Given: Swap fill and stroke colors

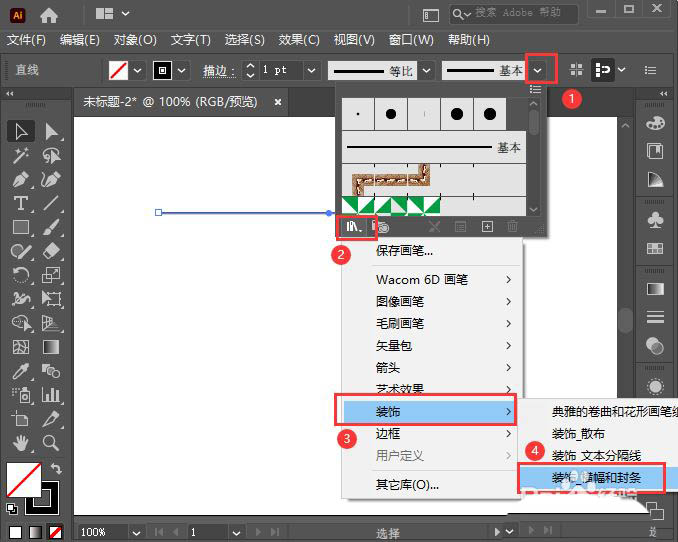Looking at the screenshot, I should point(57,468).
